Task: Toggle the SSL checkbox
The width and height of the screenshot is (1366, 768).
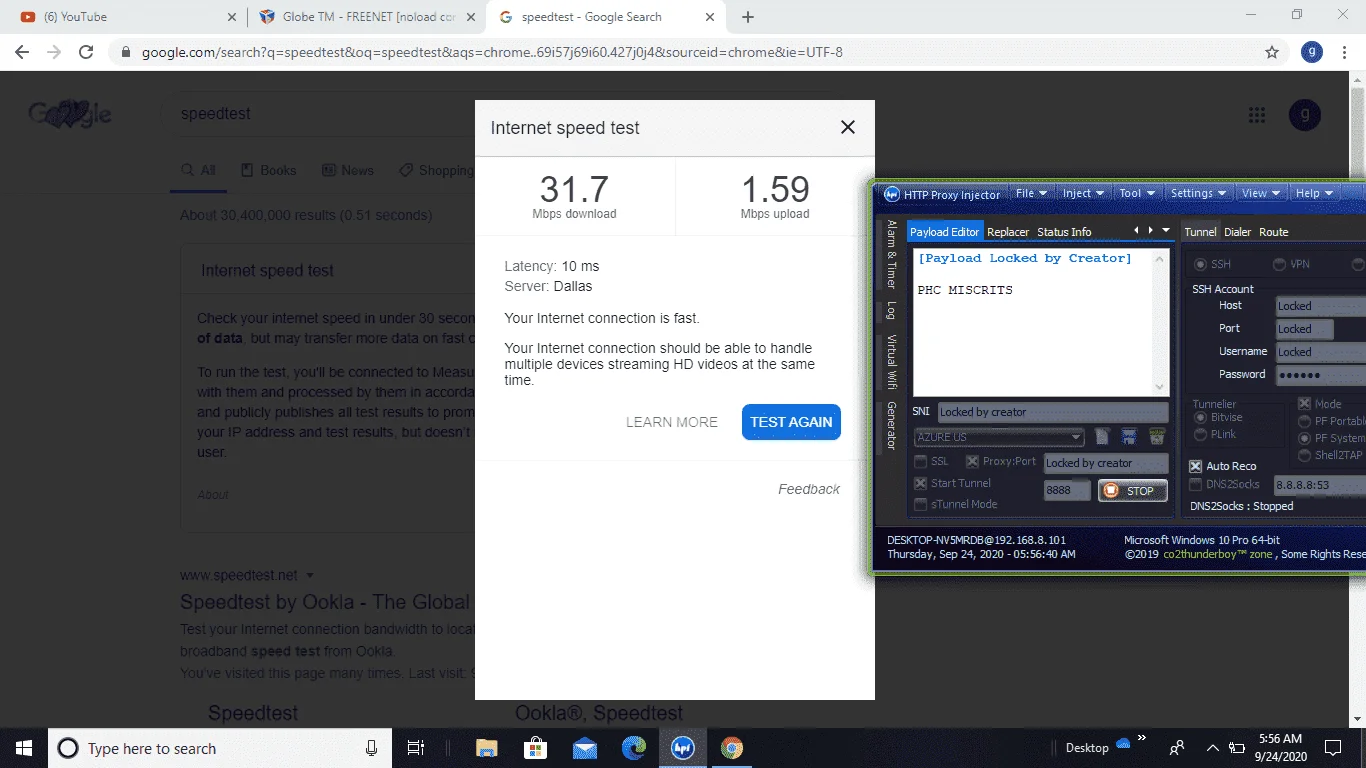Action: [921, 462]
